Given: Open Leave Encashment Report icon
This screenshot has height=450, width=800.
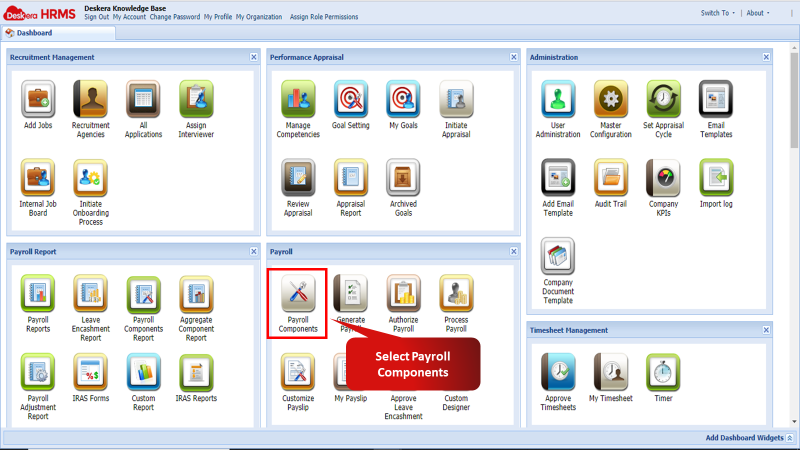Looking at the screenshot, I should (x=90, y=293).
